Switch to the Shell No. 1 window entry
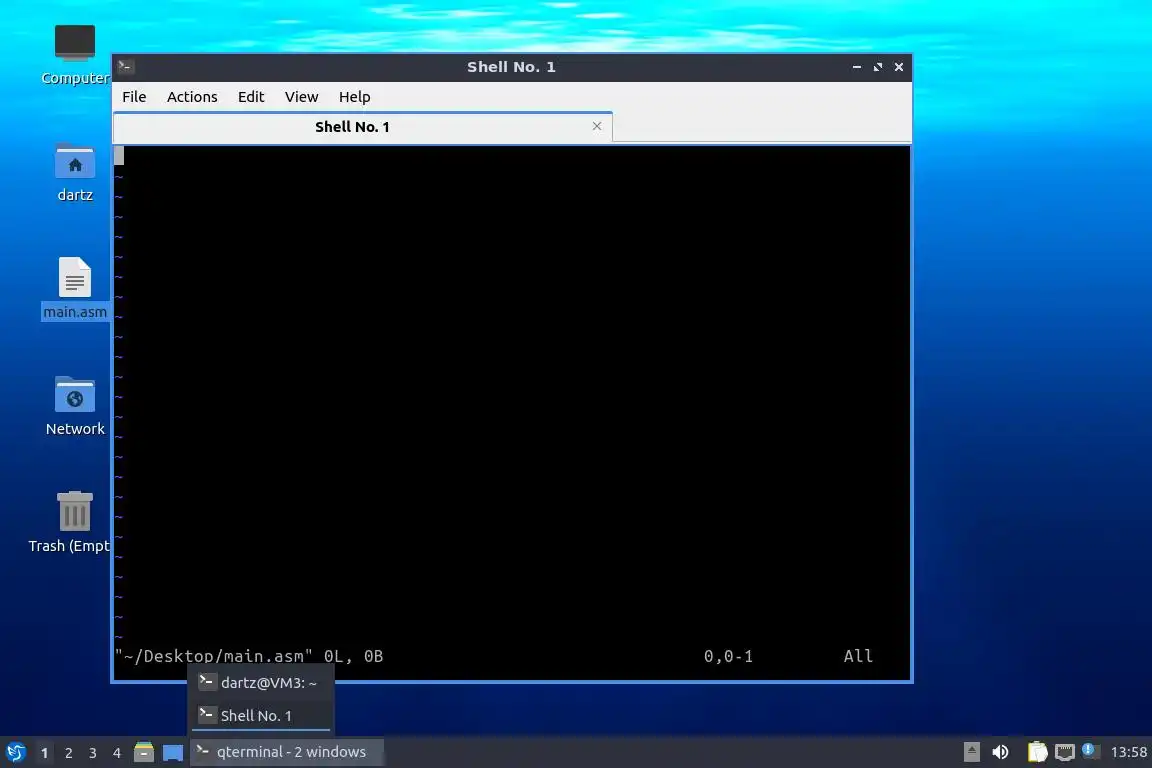This screenshot has width=1152, height=768. 261,716
